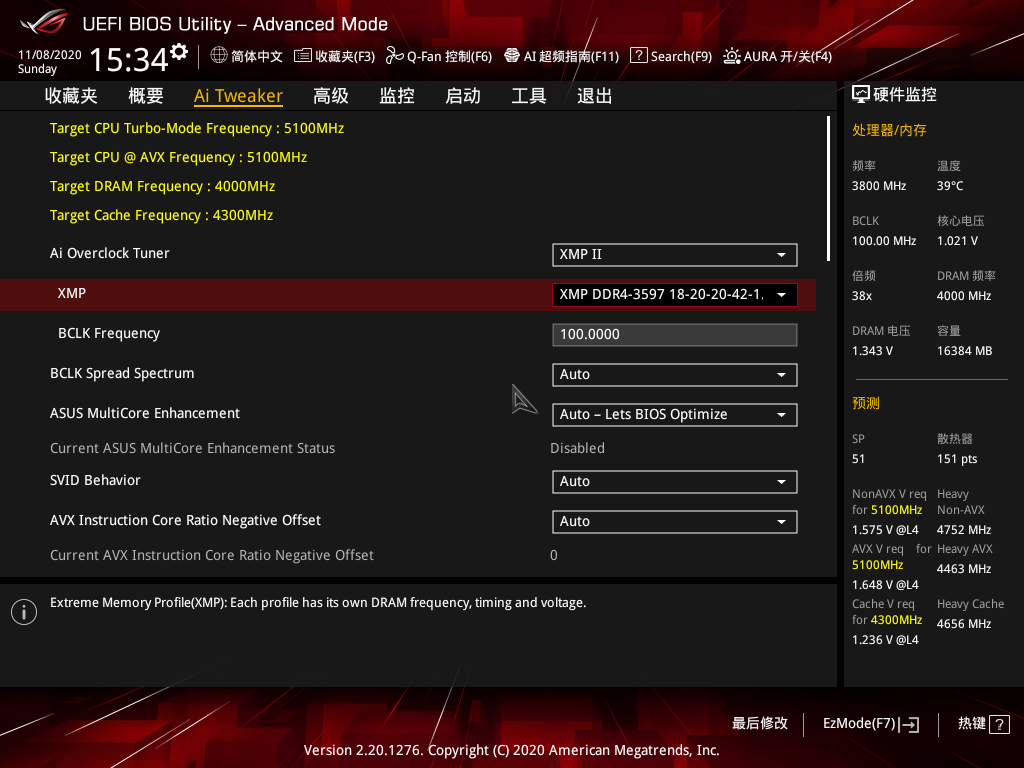Click the 硬件监控 panel title
1024x768 pixels.
pos(905,95)
